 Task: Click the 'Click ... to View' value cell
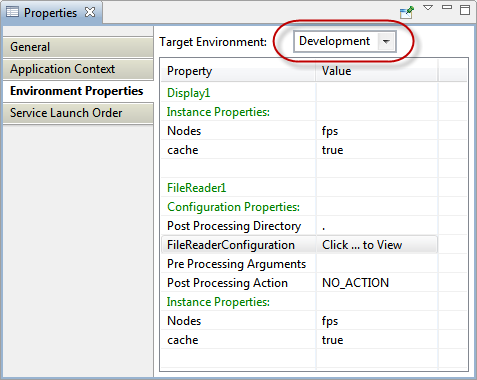(x=377, y=245)
